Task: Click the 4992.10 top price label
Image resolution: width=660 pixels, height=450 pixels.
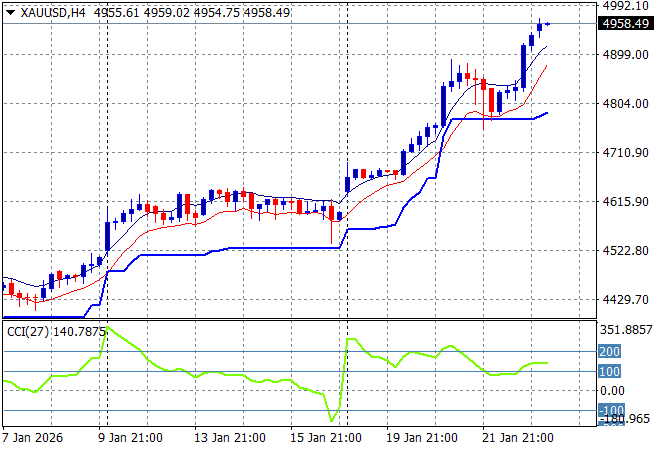Action: 626,6
